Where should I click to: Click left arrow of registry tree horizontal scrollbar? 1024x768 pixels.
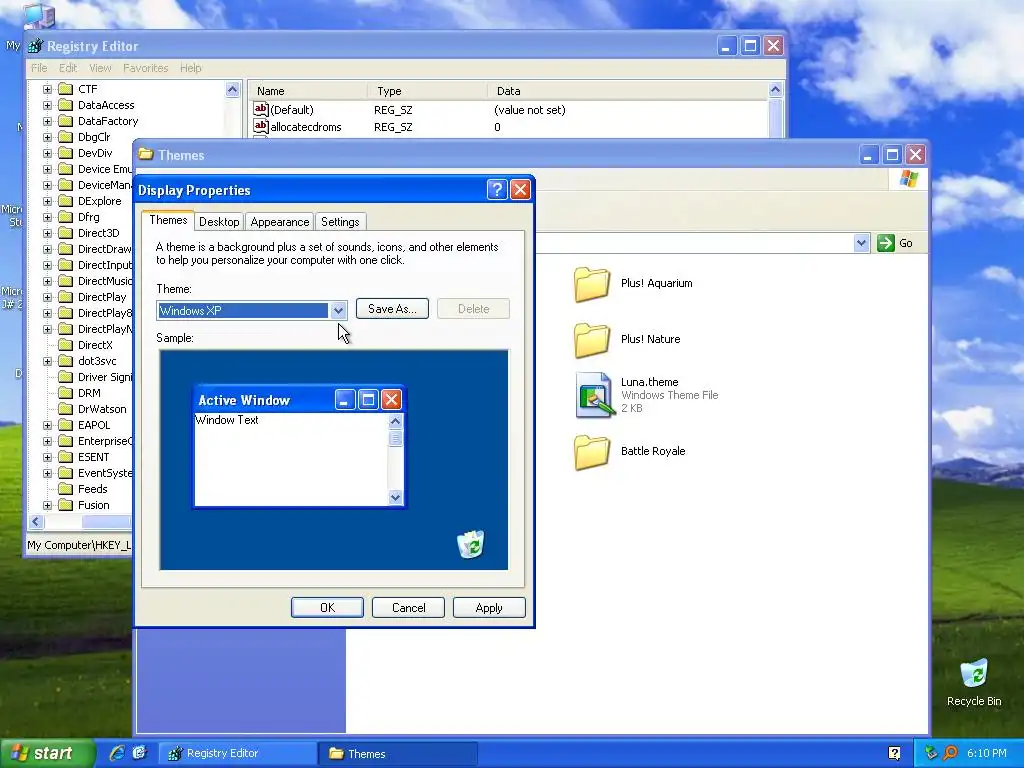pos(37,522)
